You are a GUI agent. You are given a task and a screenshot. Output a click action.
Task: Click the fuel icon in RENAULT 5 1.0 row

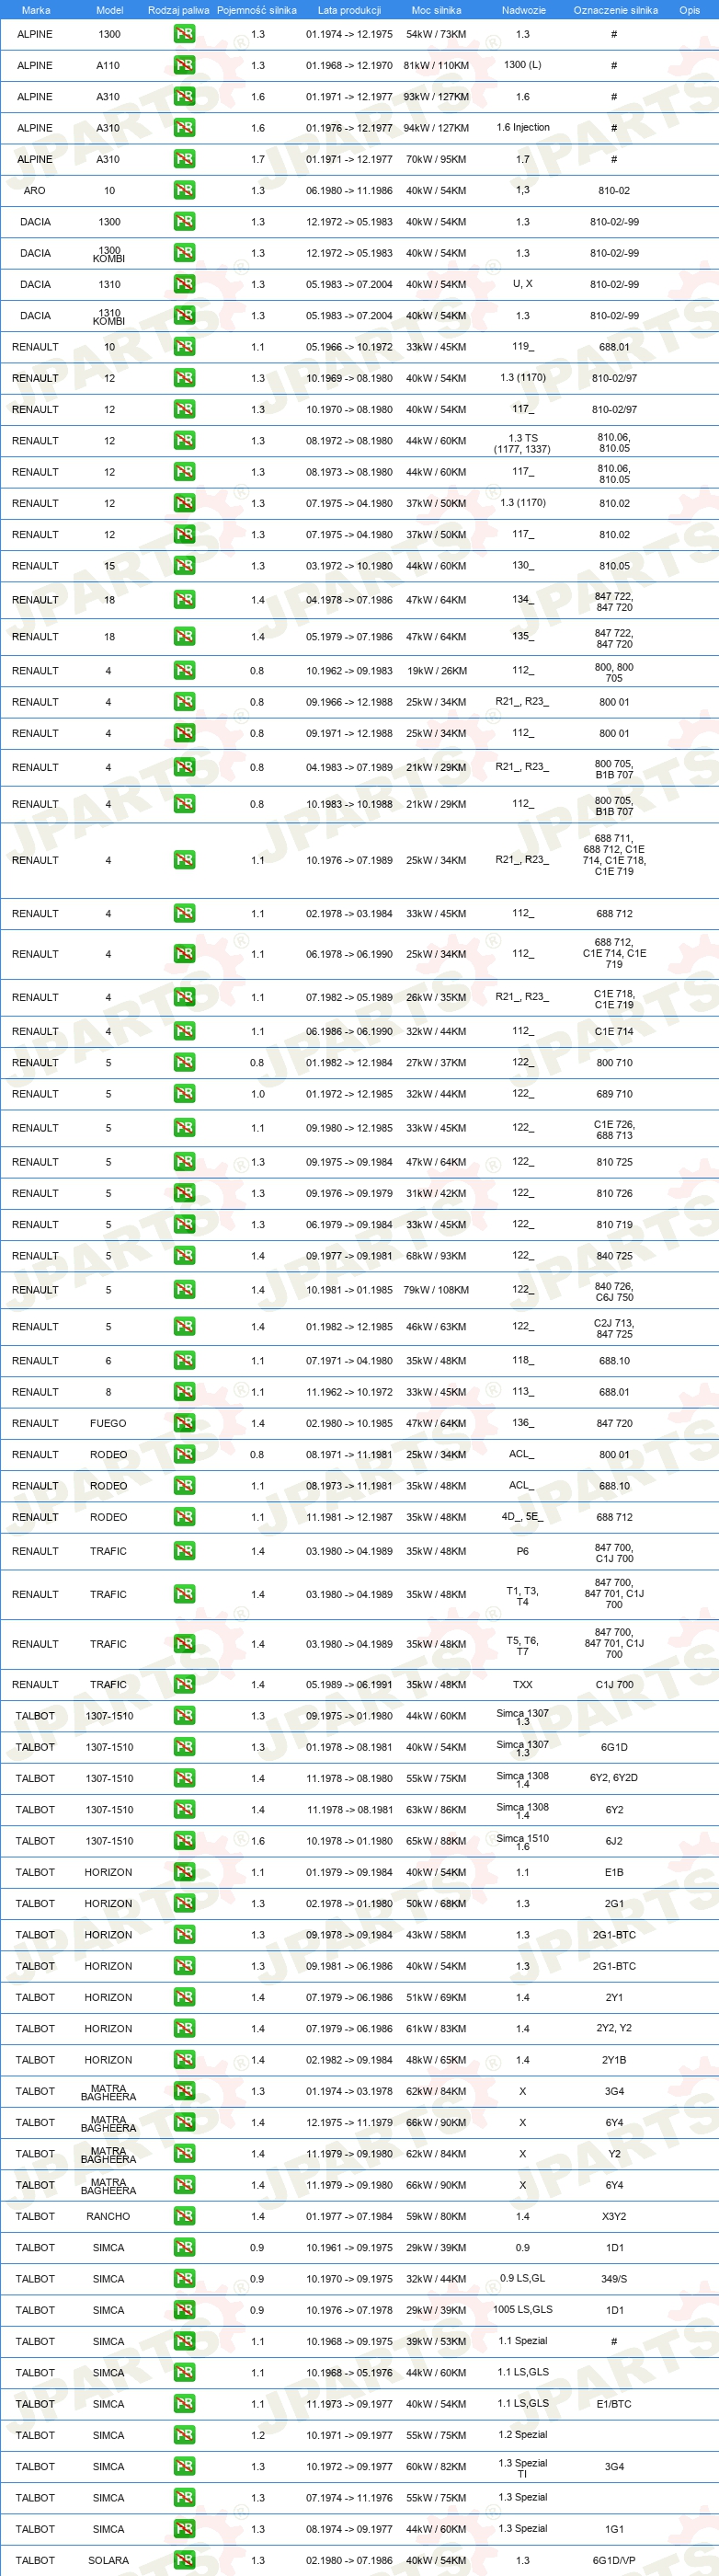[x=184, y=1094]
